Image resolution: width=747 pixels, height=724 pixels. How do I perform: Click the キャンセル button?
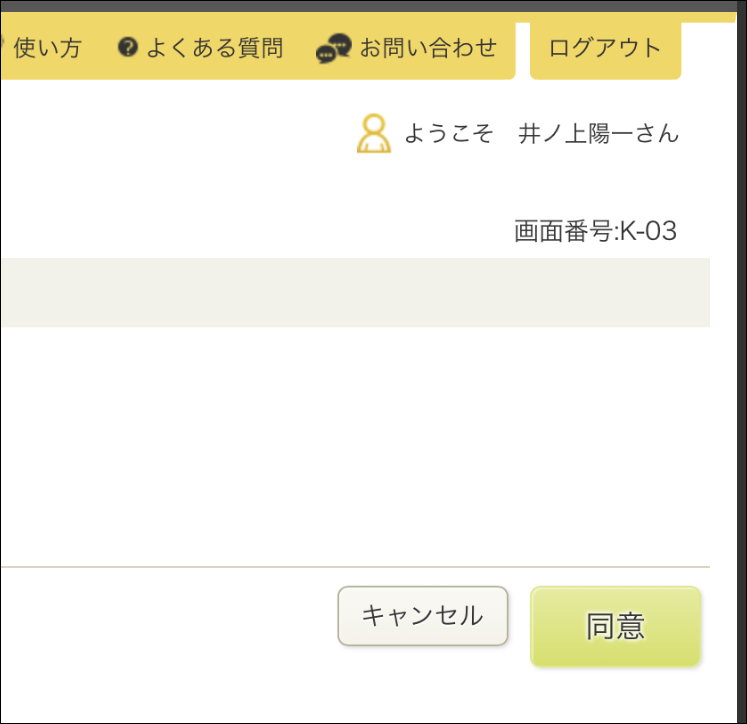coord(422,616)
